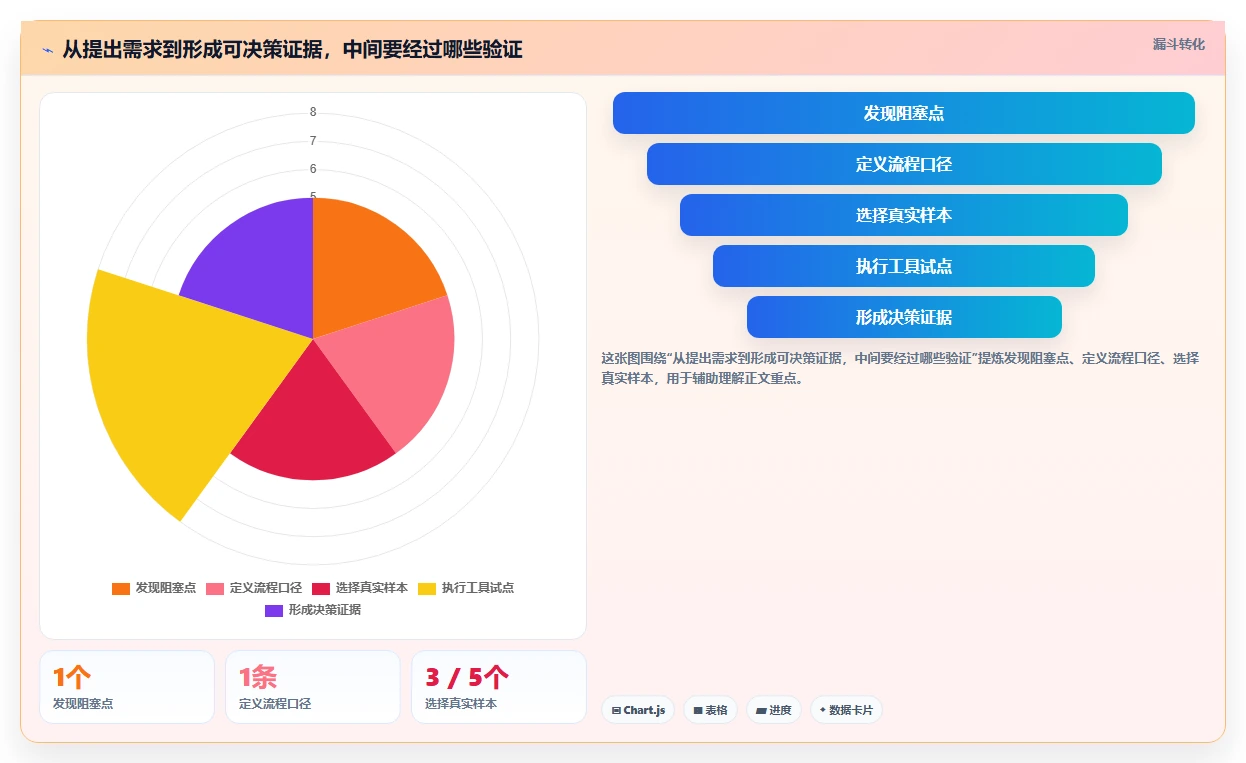Click the 进度 tag icon
Viewport: 1246px width, 763px height.
761,710
